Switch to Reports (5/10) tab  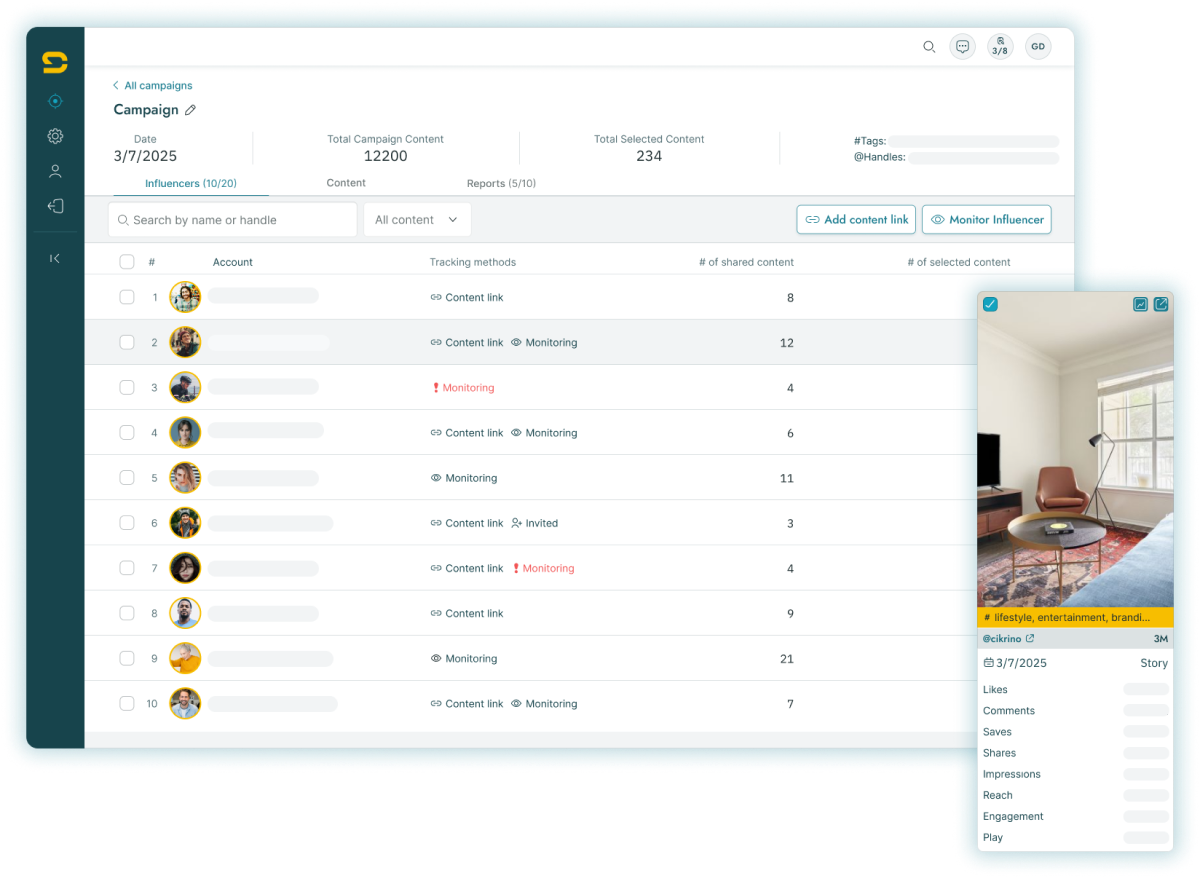coord(501,184)
